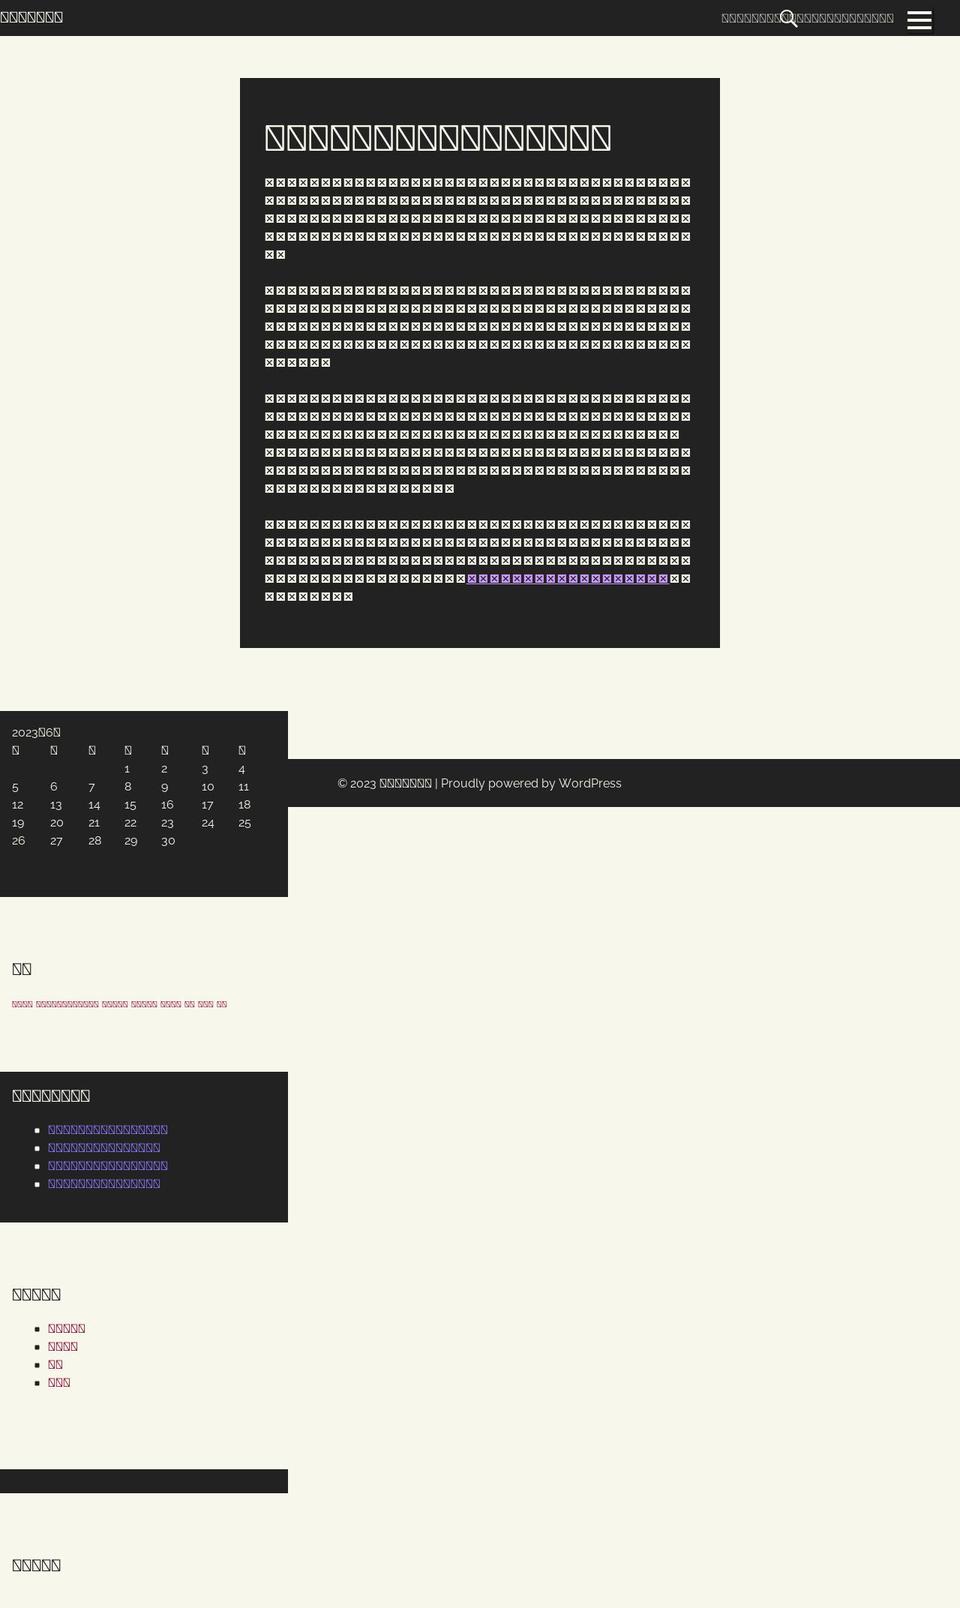Select date 15 in the calendar
960x1608 pixels.
130,805
